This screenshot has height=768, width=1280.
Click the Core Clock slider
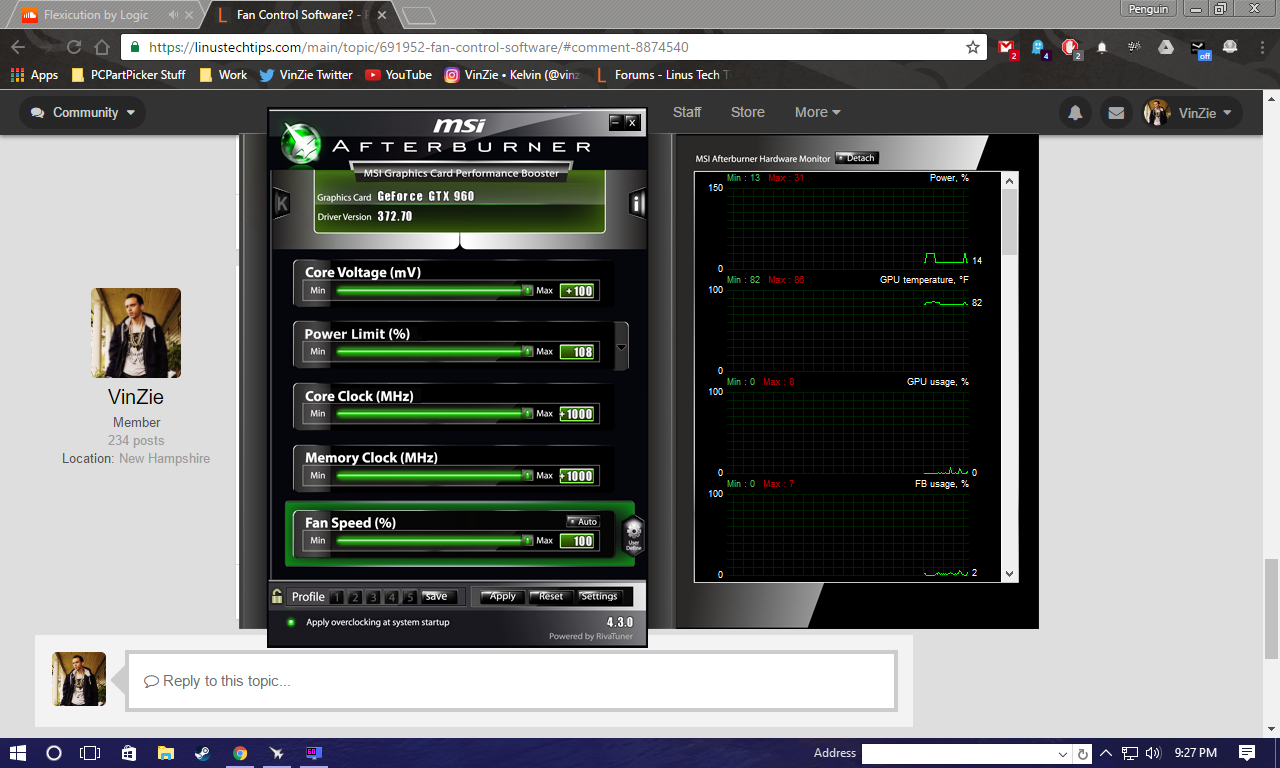tap(433, 413)
